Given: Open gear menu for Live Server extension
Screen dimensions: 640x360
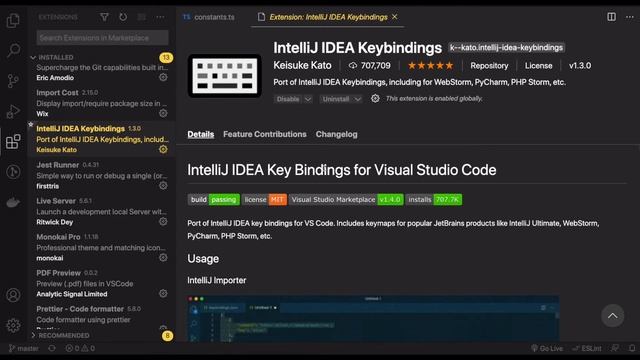Looking at the screenshot, I should click(163, 221).
